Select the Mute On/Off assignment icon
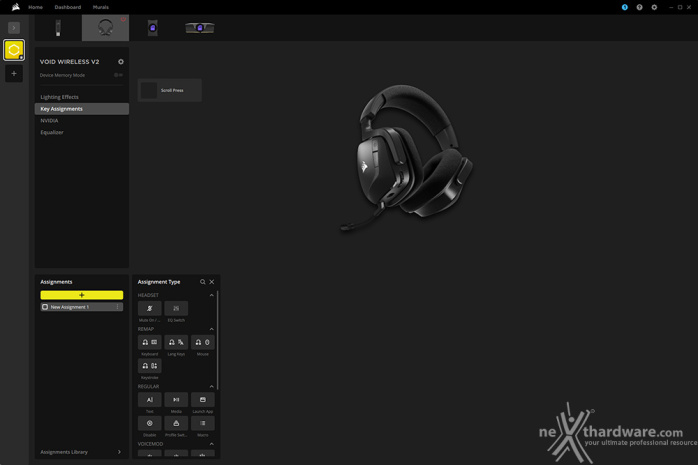Screen dimensions: 698x465 (150, 308)
